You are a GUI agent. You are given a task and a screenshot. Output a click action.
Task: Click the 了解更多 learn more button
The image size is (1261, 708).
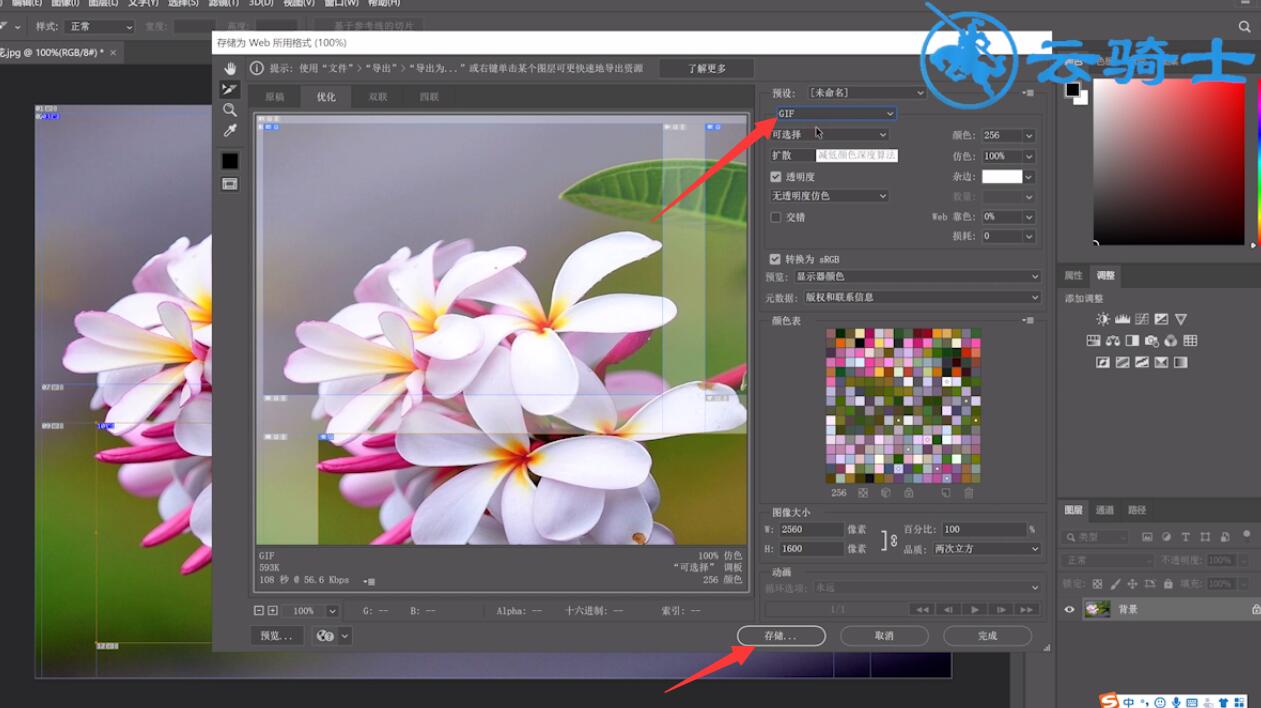tap(707, 68)
